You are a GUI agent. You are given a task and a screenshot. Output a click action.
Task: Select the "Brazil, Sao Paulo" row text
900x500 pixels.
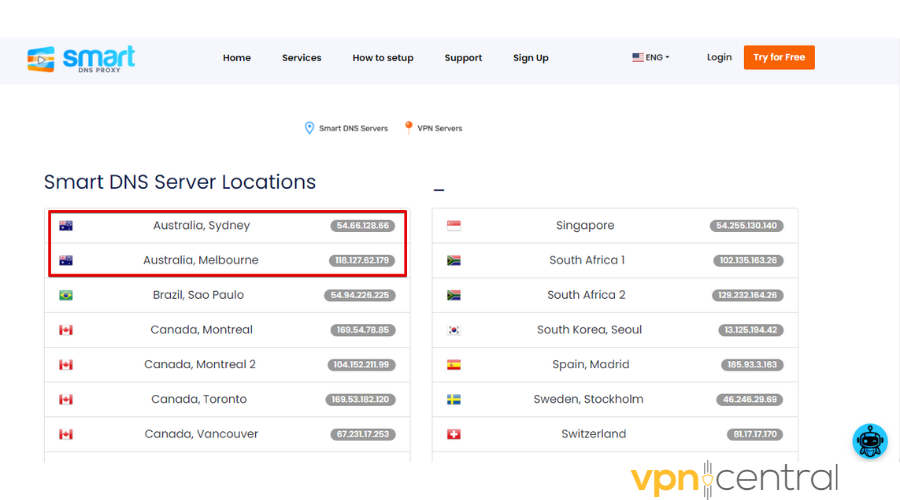point(198,295)
